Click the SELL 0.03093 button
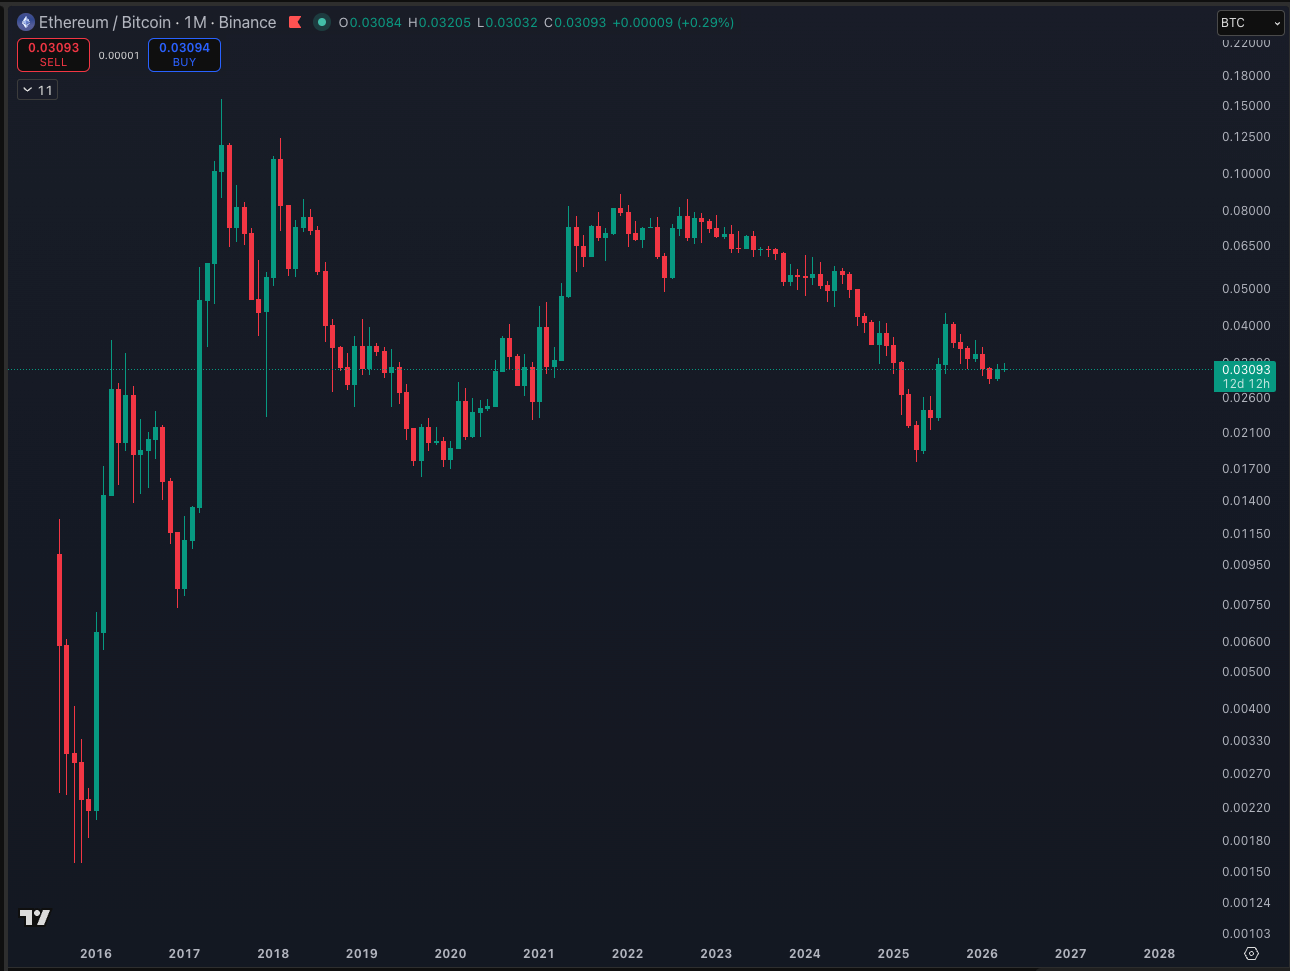 [53, 55]
